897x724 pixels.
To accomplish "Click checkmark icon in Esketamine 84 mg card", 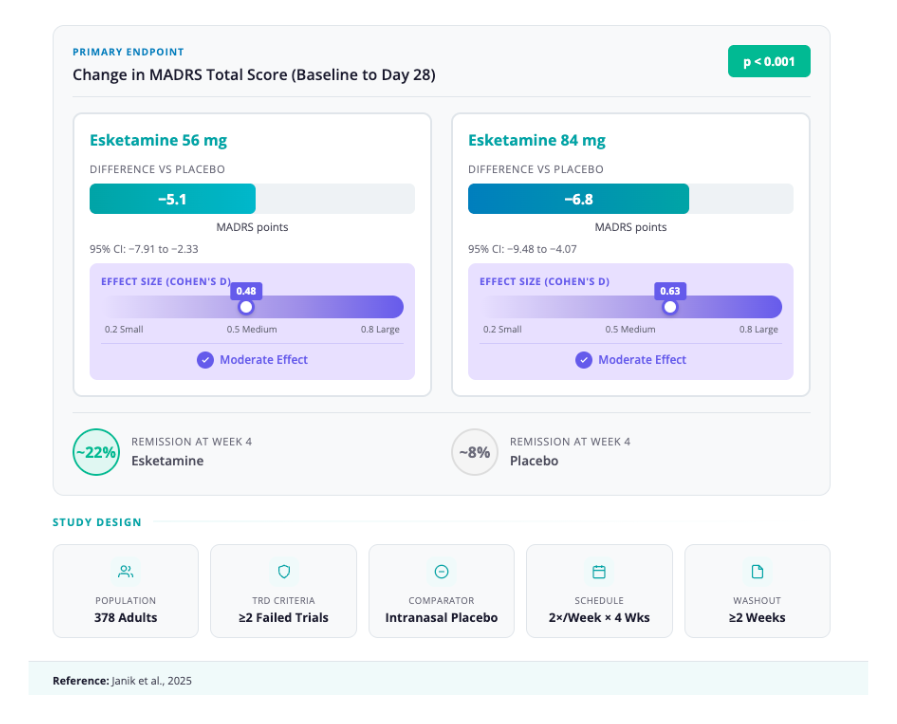I will tap(583, 360).
